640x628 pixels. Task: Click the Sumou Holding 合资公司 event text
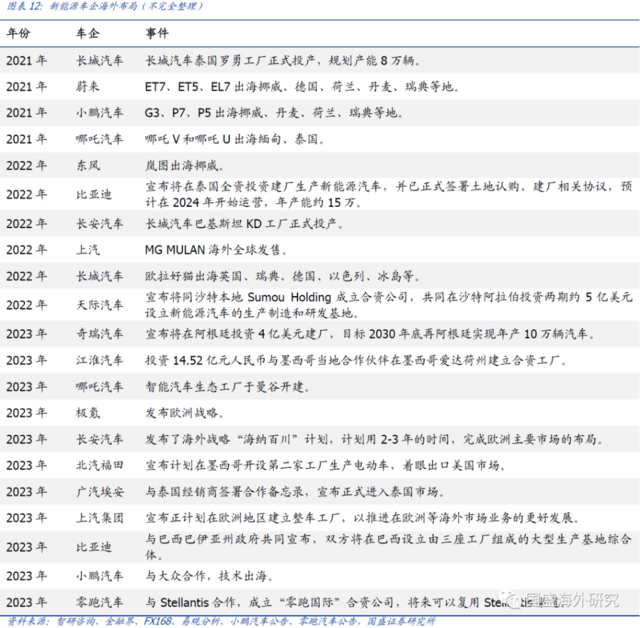389,305
